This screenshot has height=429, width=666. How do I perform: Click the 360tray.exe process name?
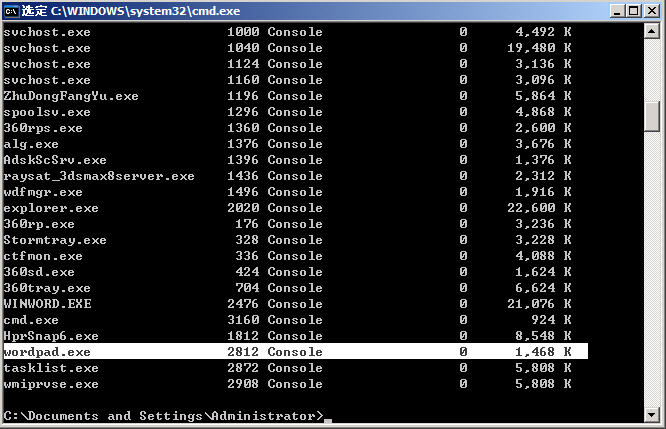click(x=47, y=288)
